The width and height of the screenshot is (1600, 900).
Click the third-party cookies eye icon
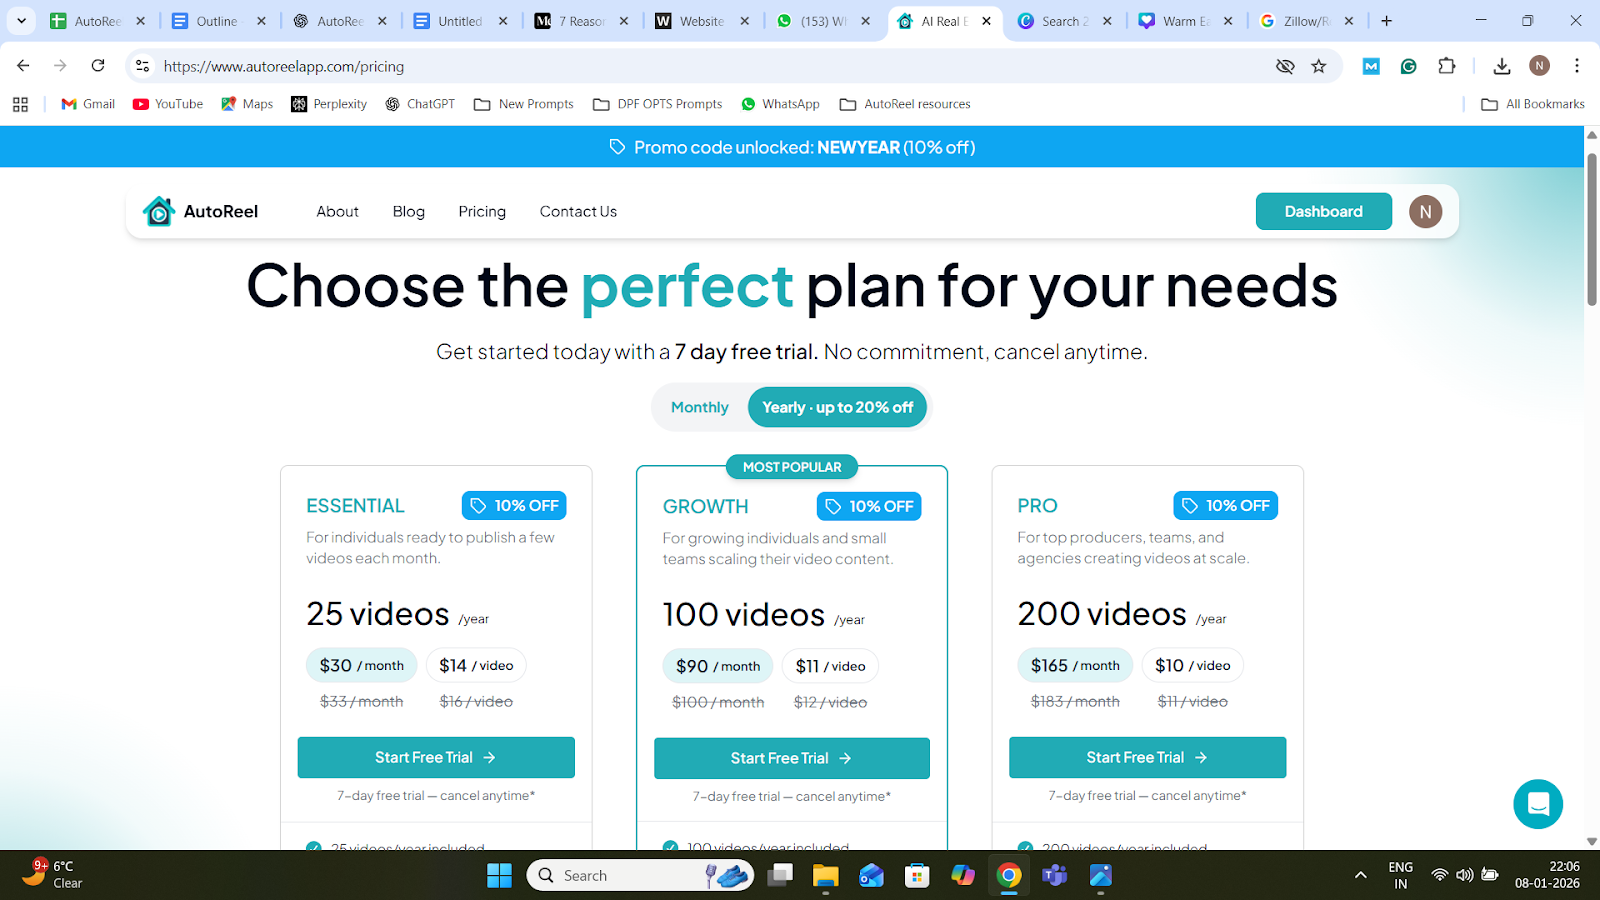pos(1285,66)
